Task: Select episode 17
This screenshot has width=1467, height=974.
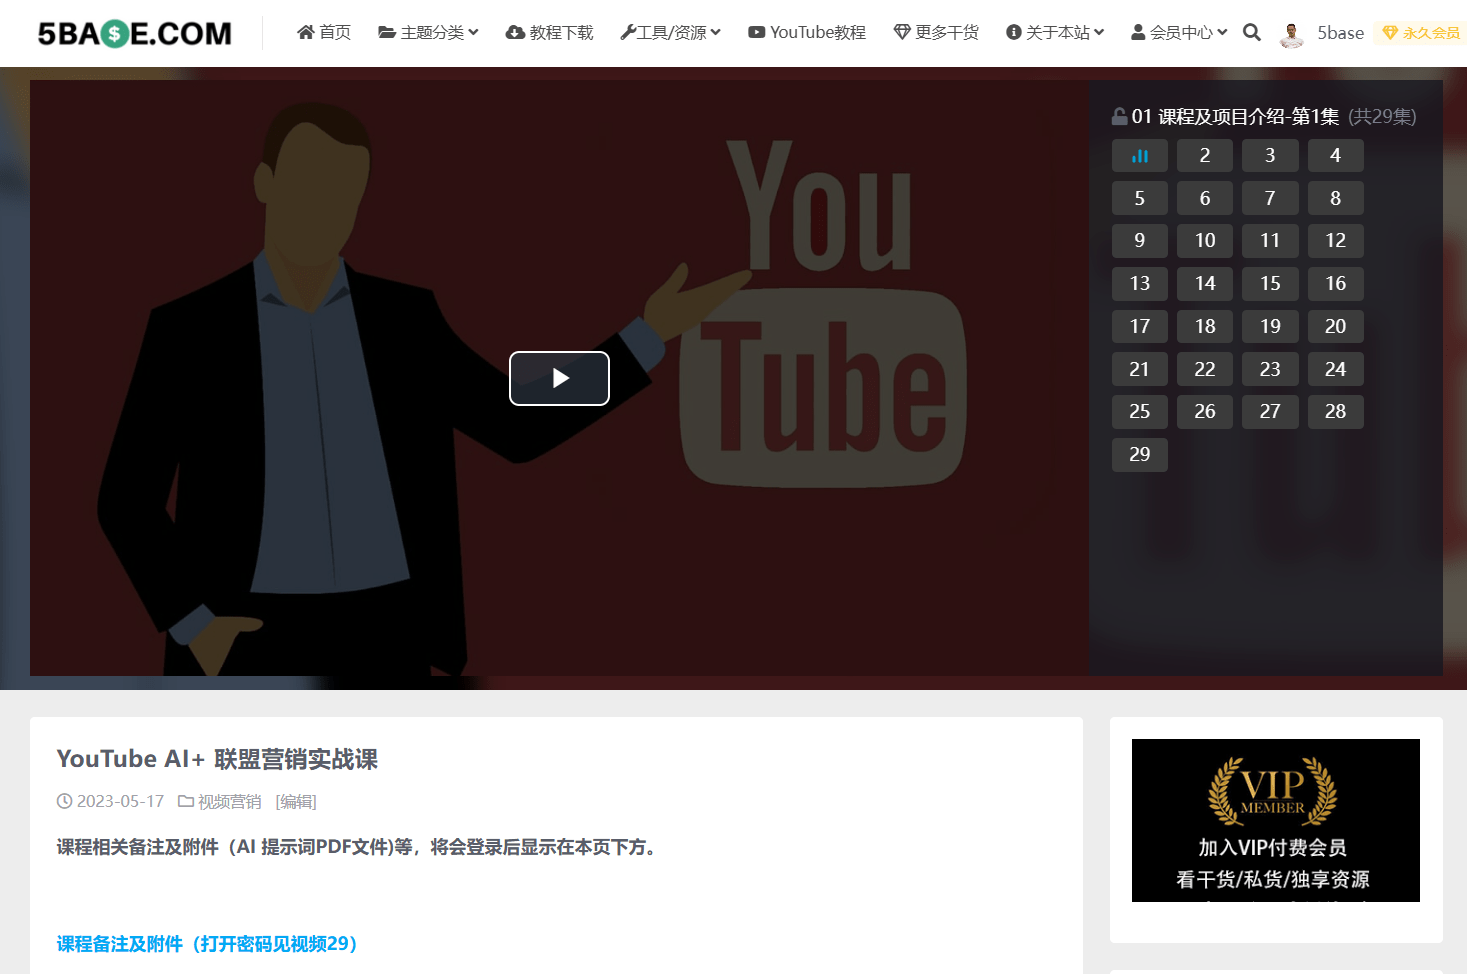Action: click(1140, 327)
